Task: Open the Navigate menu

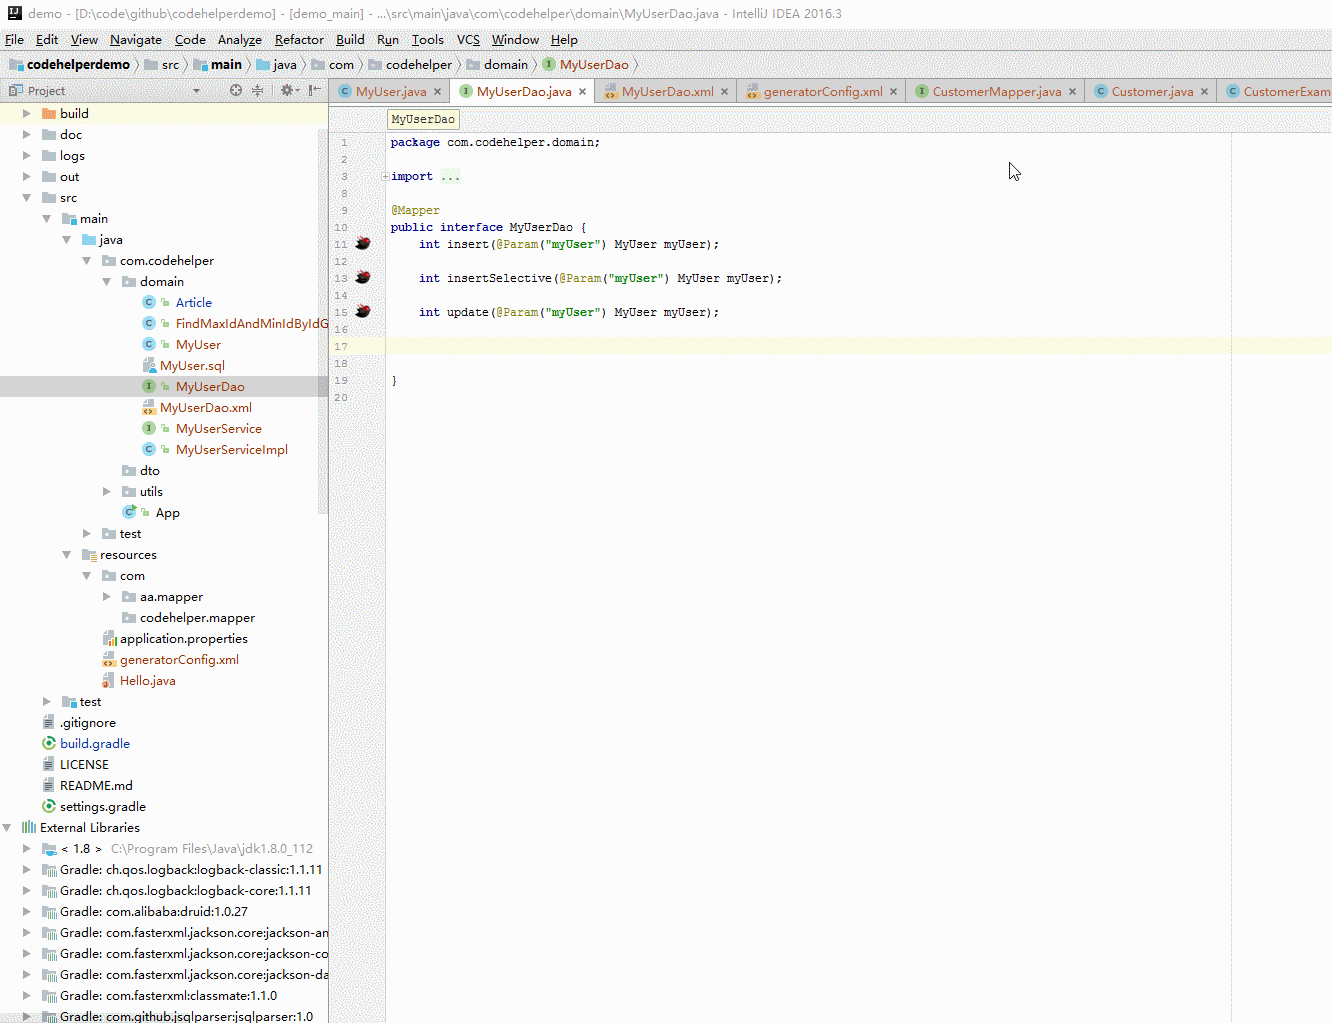Action: pos(136,40)
